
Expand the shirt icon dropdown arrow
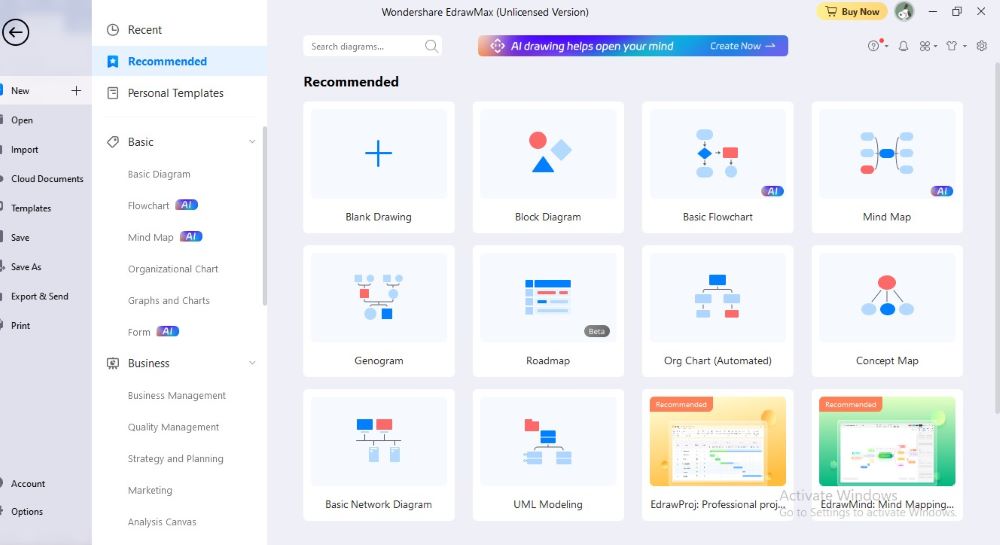tap(964, 47)
